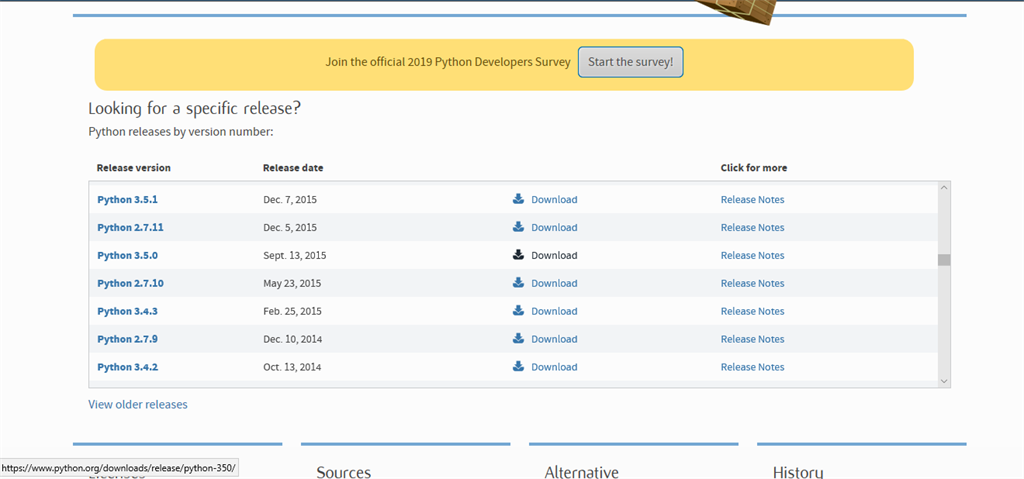Open the Python 3.4.2 release page
This screenshot has height=479, width=1024.
point(127,367)
